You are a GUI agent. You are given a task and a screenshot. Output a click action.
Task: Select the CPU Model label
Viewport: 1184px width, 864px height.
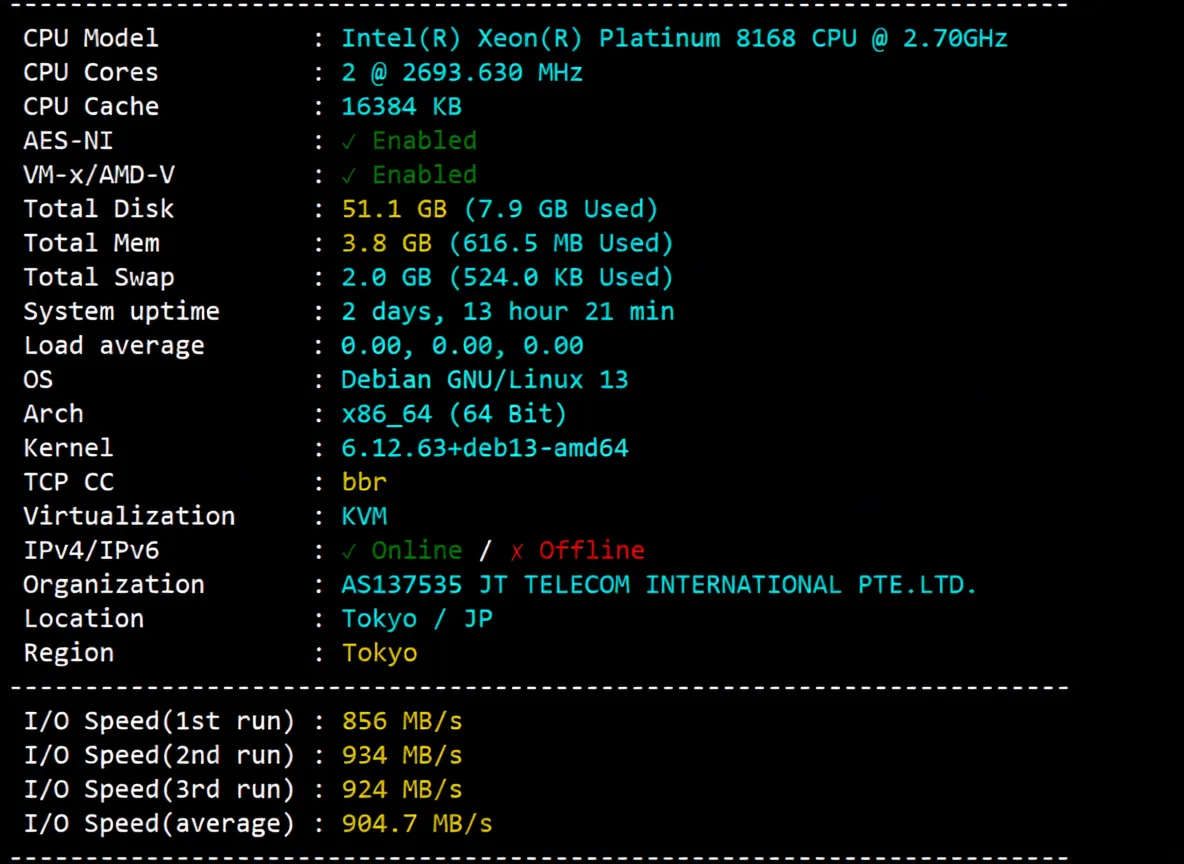(90, 37)
